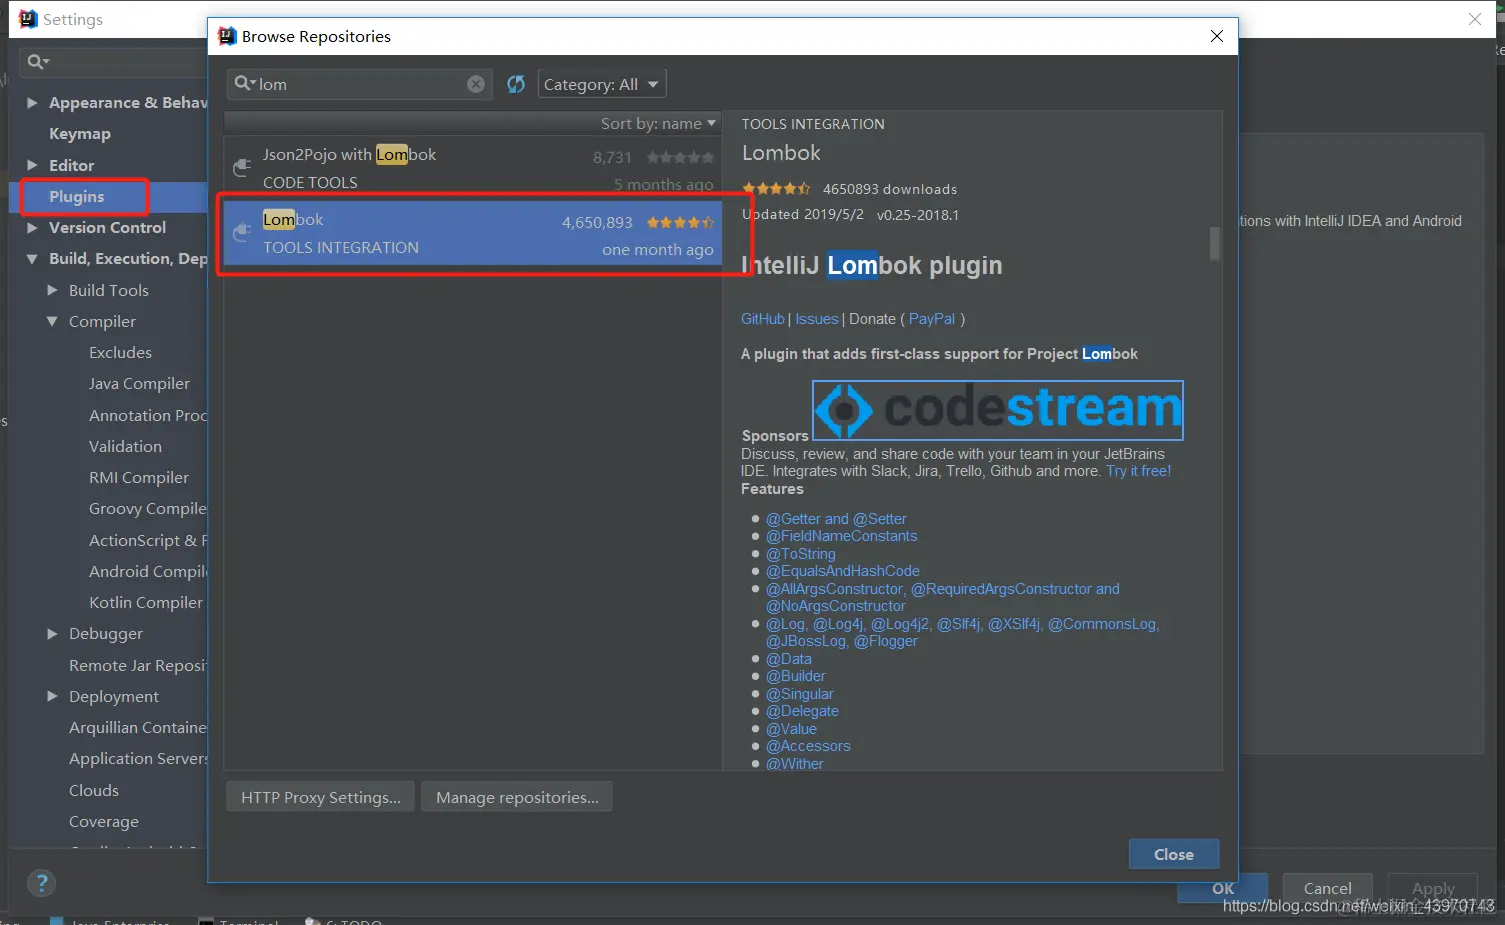The height and width of the screenshot is (925, 1505).
Task: Open @Builder feature link
Action: pyautogui.click(x=795, y=676)
